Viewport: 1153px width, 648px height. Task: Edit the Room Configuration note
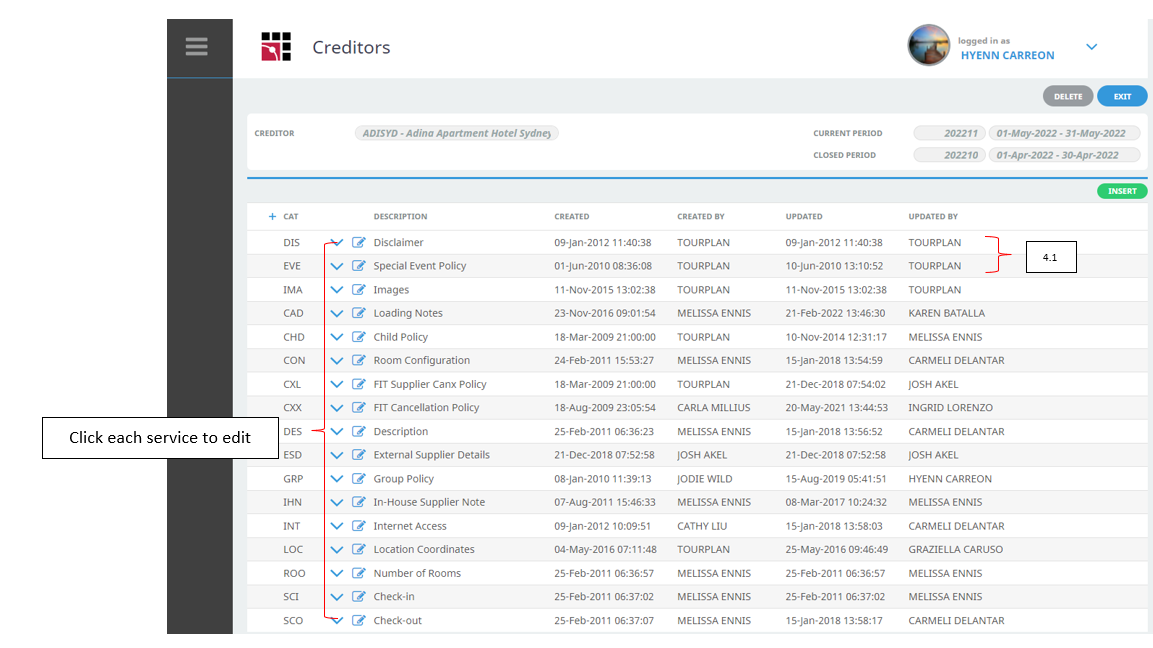359,360
